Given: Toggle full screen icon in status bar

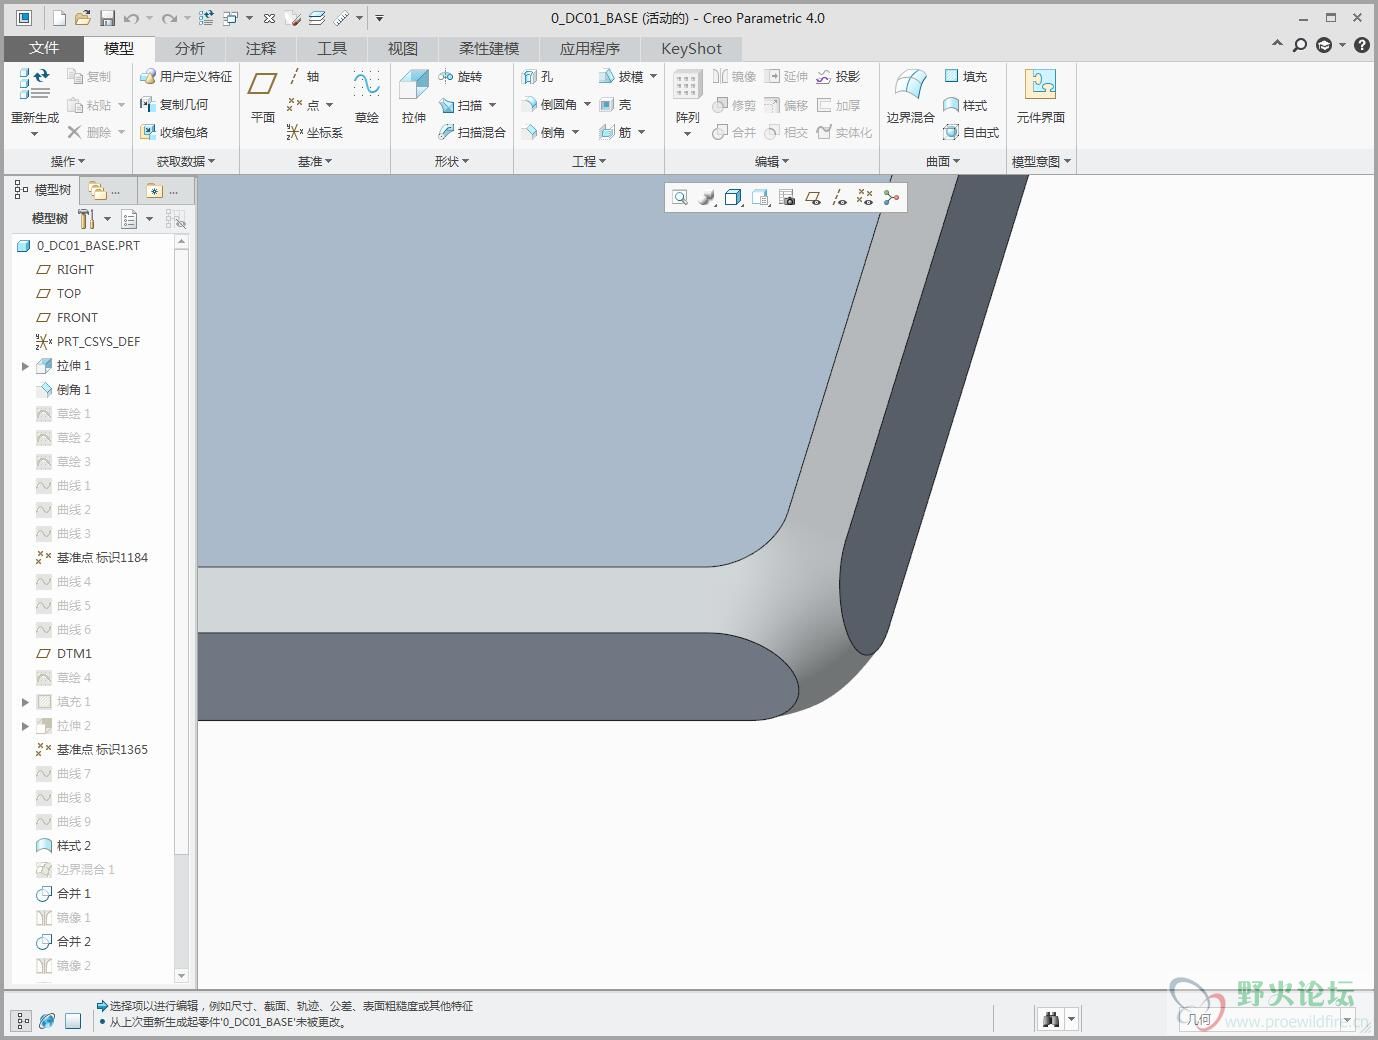Looking at the screenshot, I should point(73,1021).
